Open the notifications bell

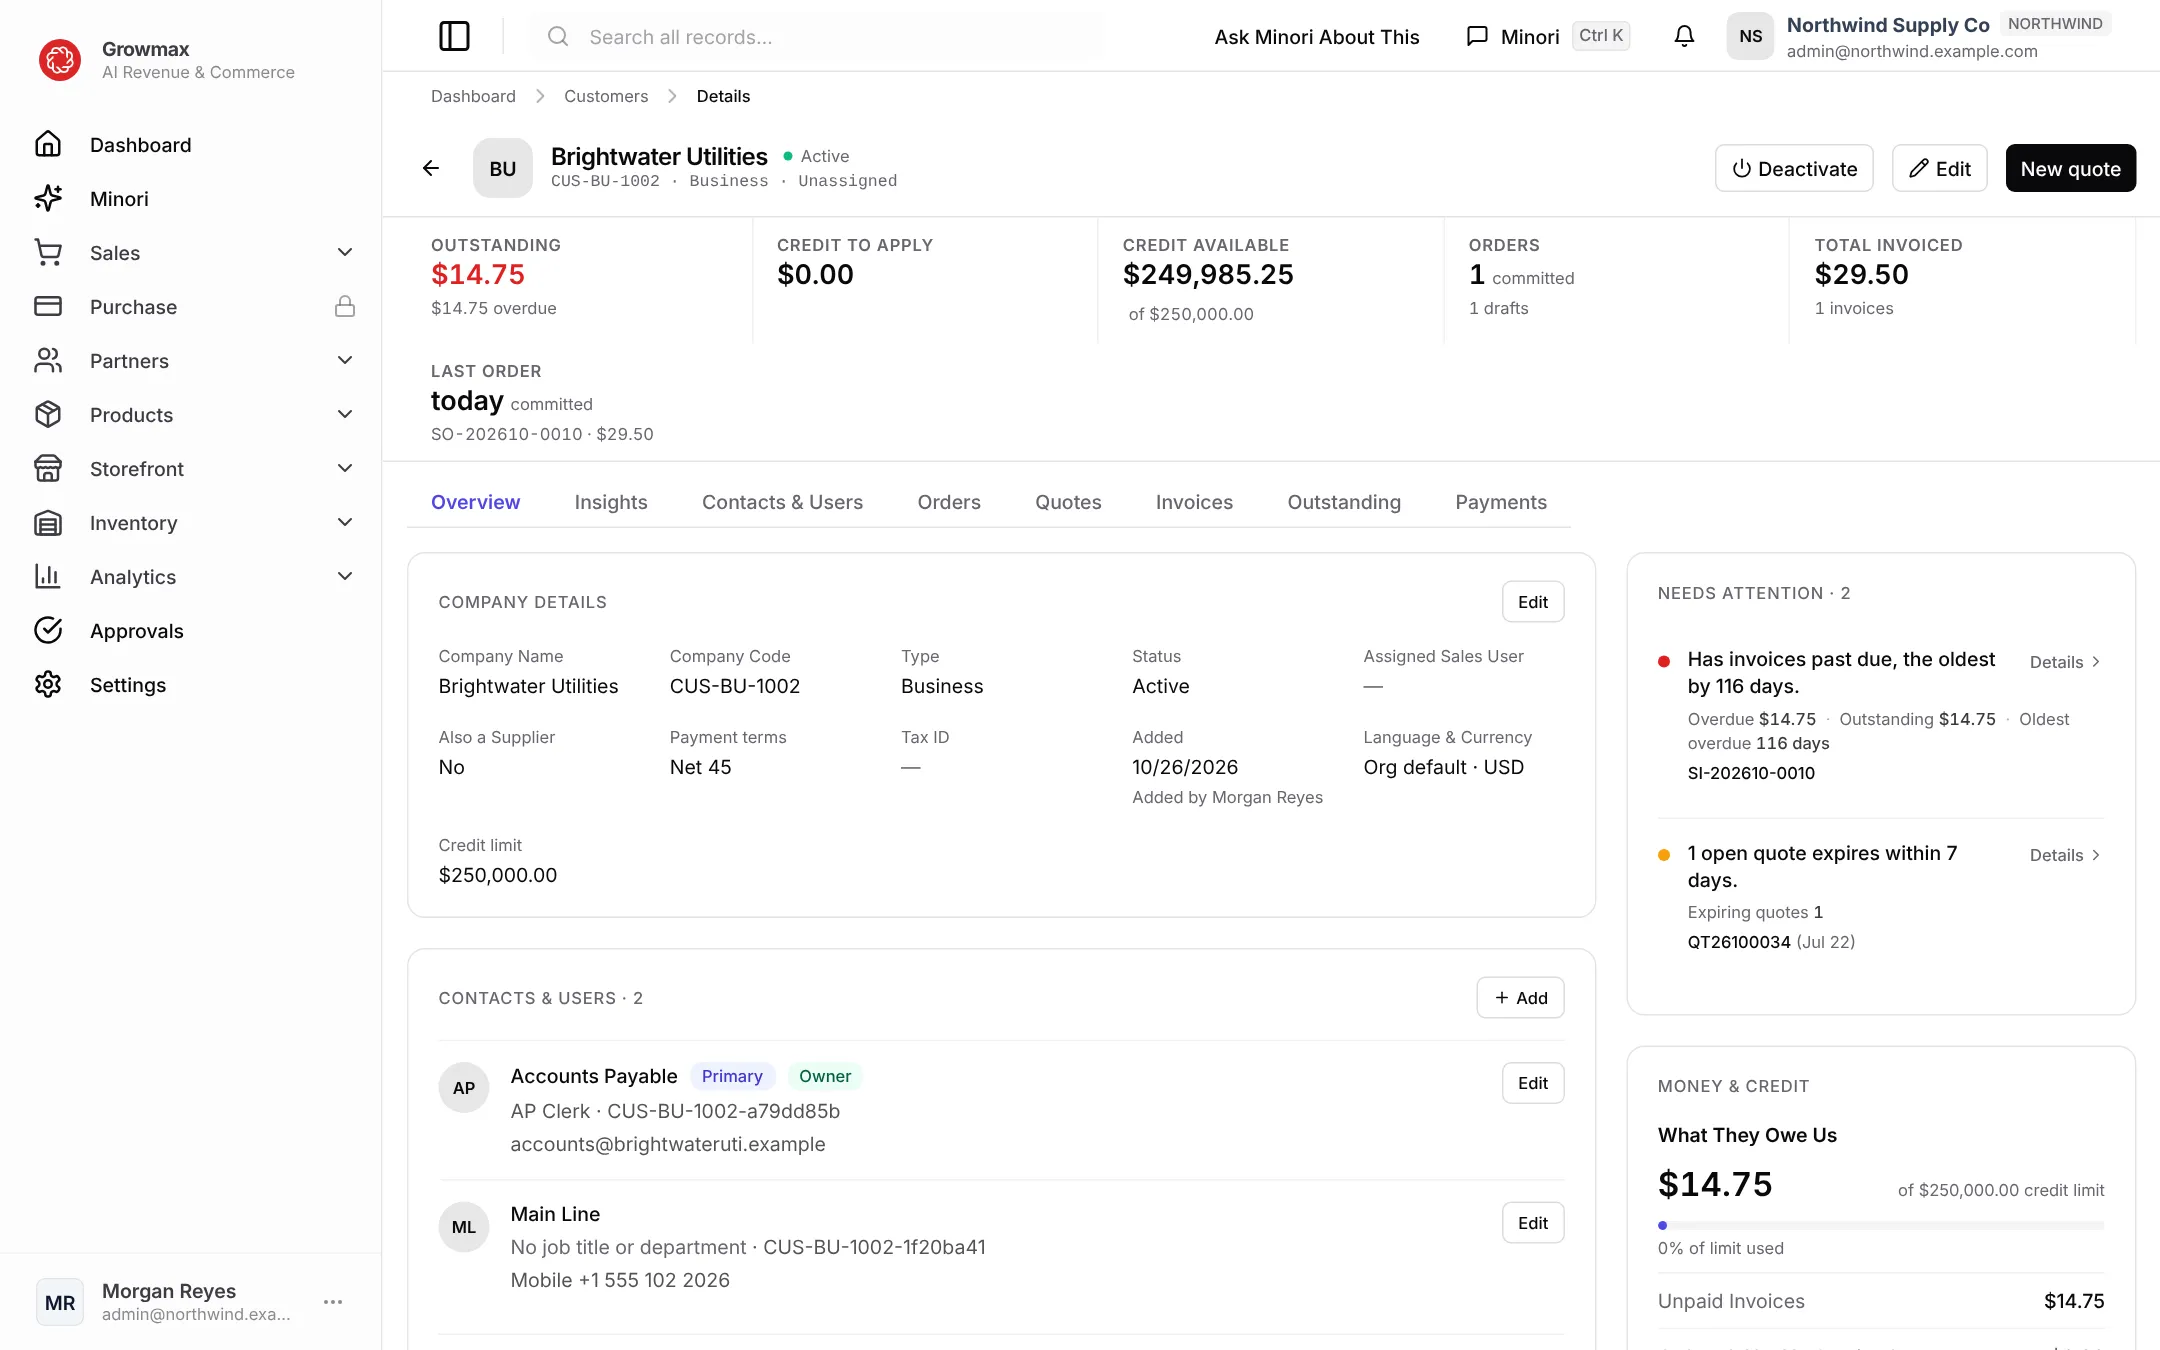click(x=1684, y=36)
